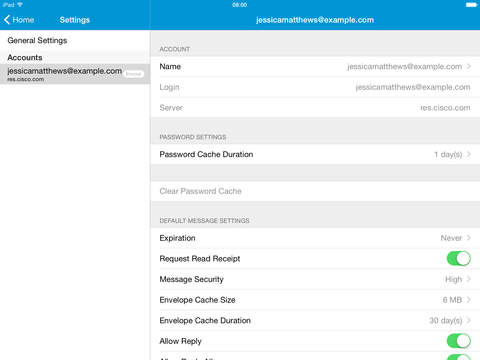Open the Message Security level chooser

315,279
